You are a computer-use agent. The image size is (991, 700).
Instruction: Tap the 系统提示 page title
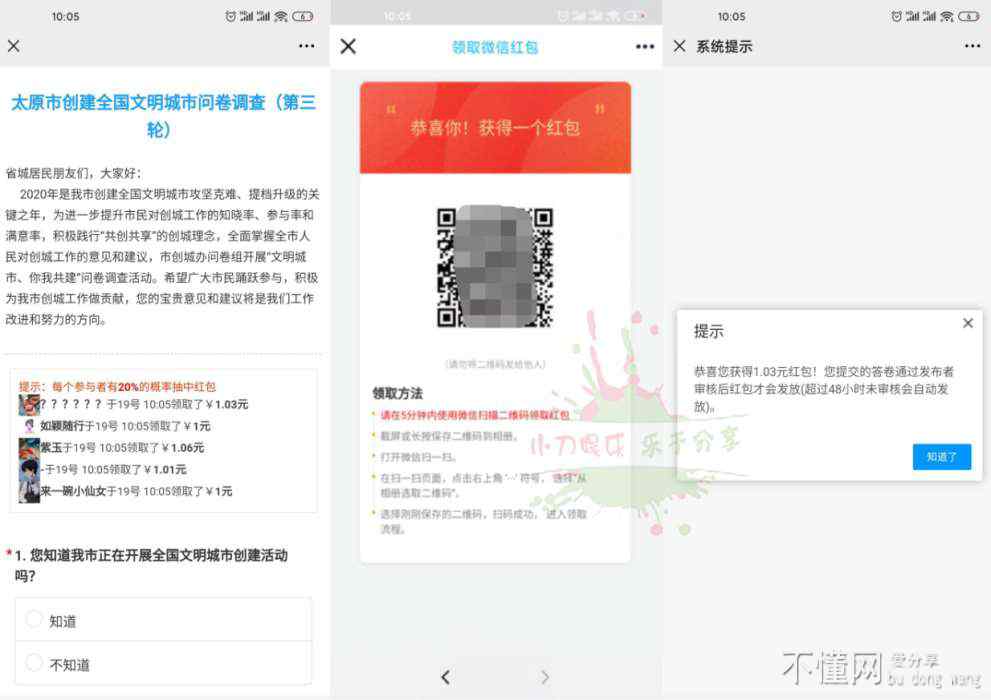(724, 46)
